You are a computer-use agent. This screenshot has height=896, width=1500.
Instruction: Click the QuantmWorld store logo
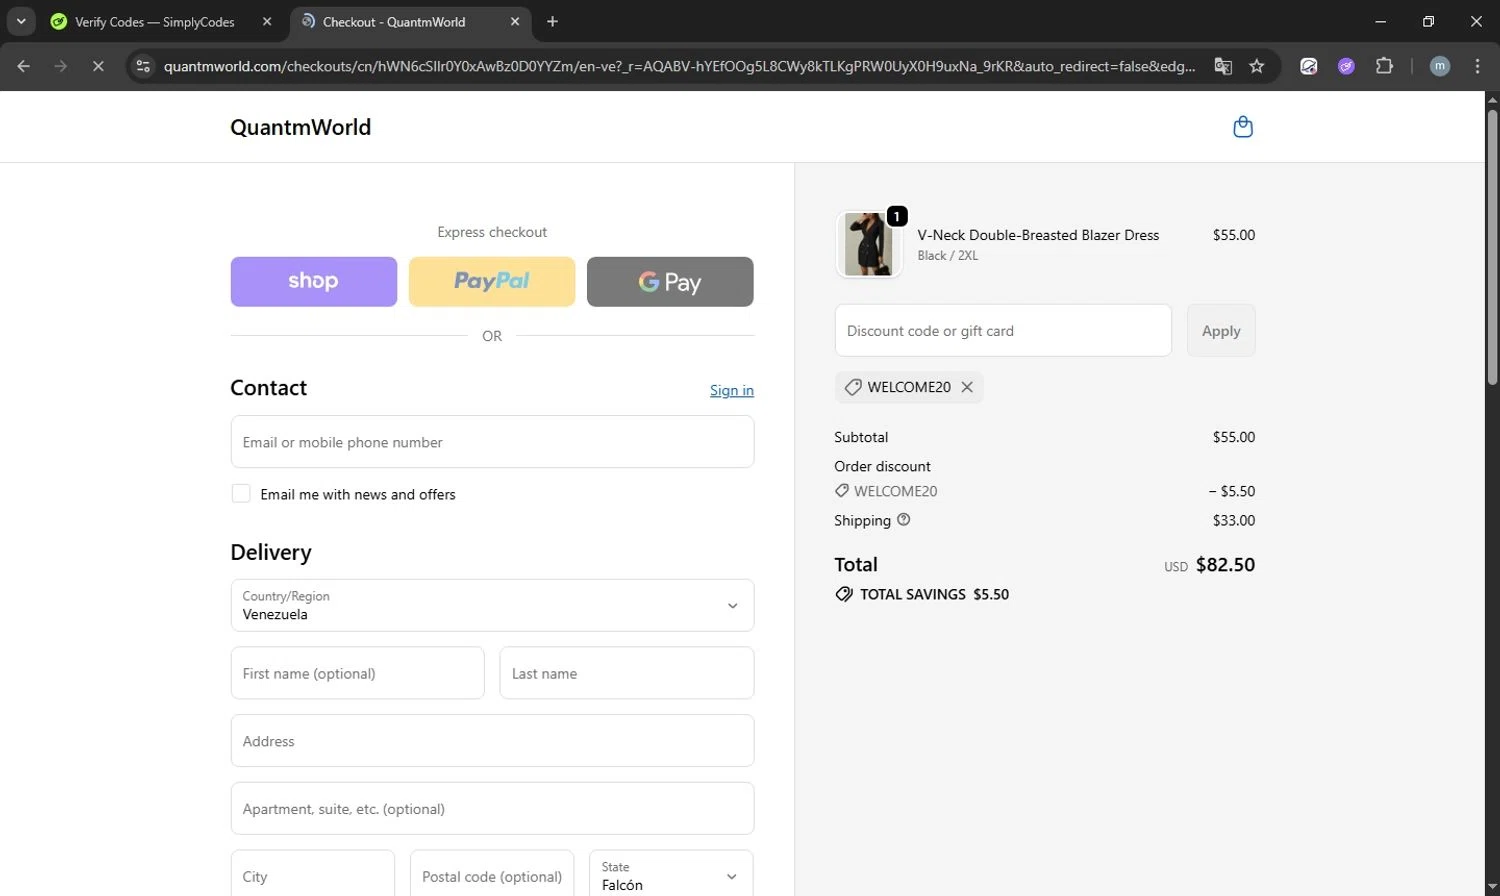pyautogui.click(x=300, y=127)
